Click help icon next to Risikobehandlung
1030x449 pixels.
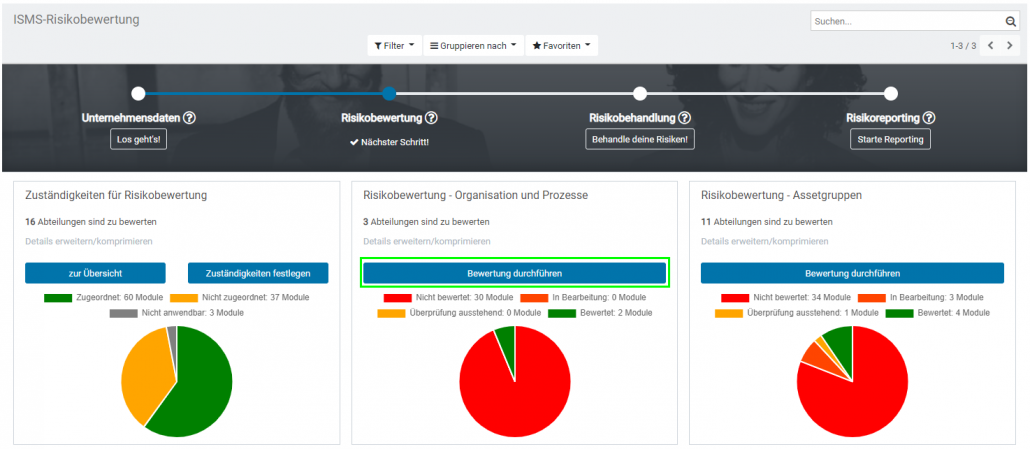coord(685,118)
